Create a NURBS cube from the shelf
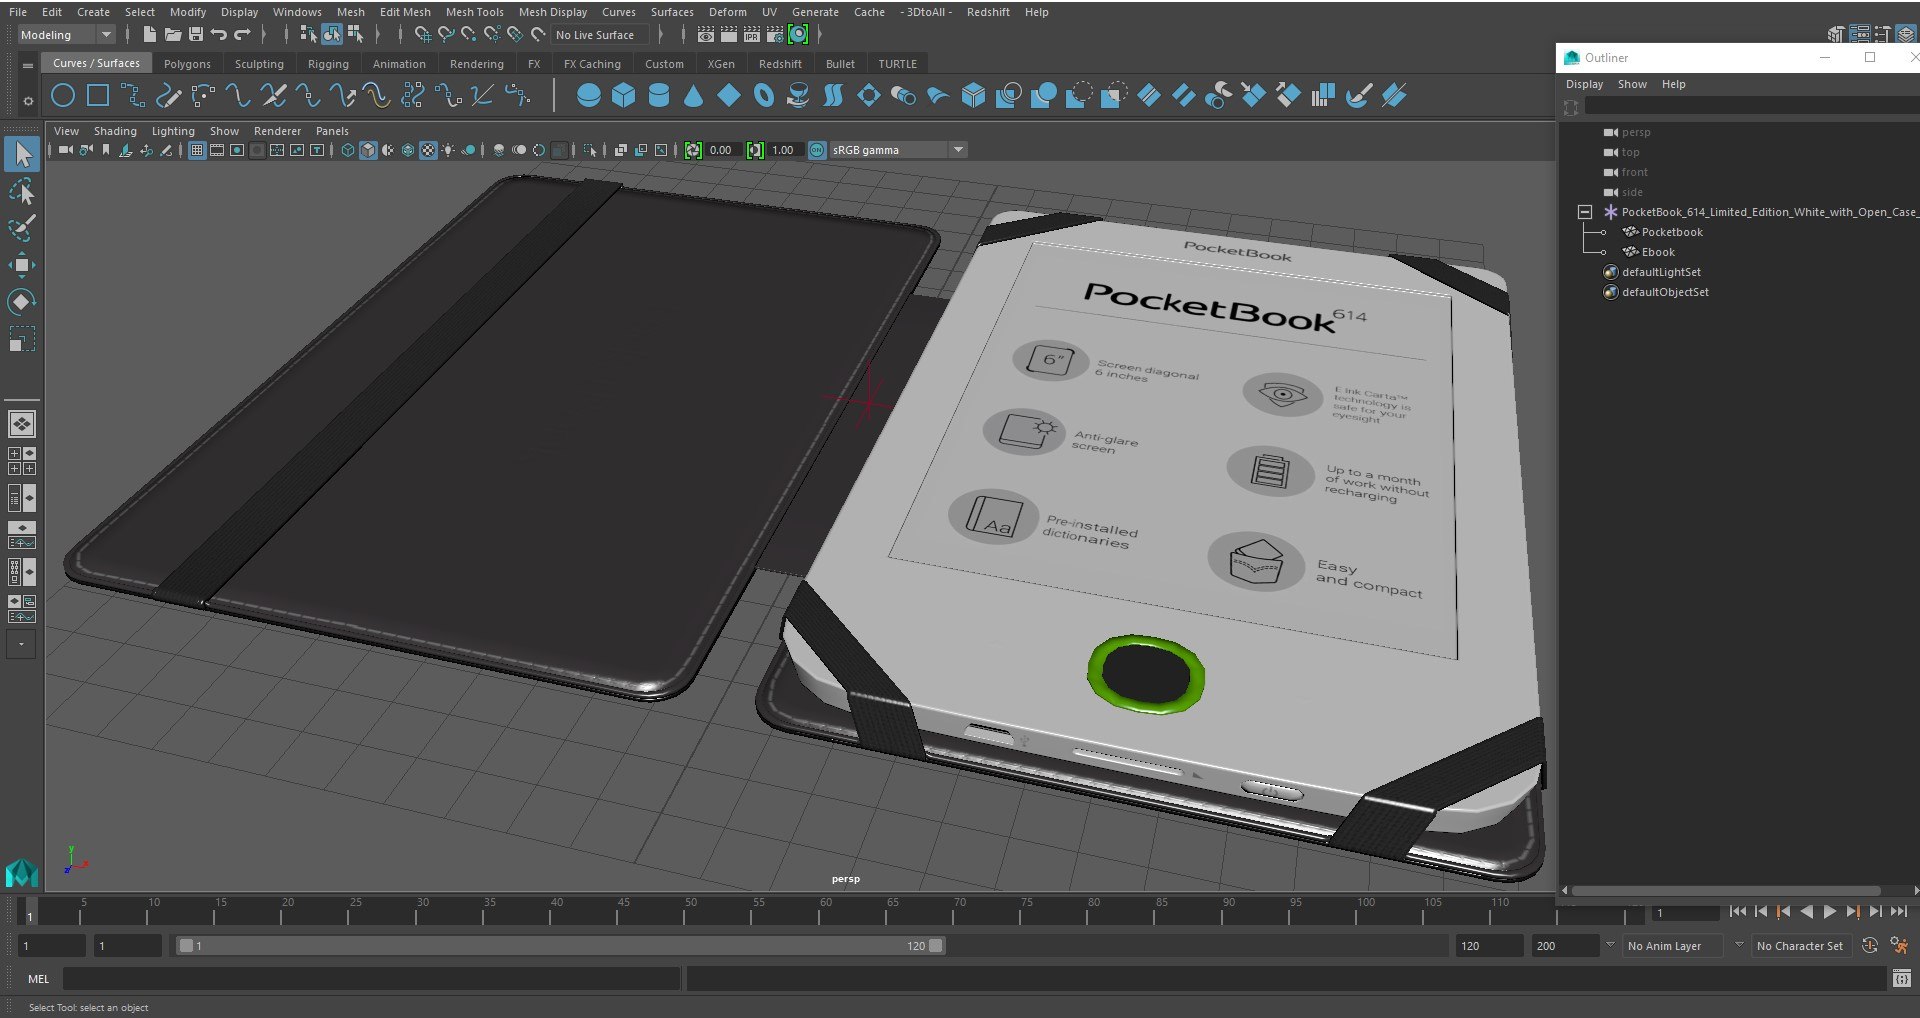Image resolution: width=1920 pixels, height=1018 pixels. 624,96
